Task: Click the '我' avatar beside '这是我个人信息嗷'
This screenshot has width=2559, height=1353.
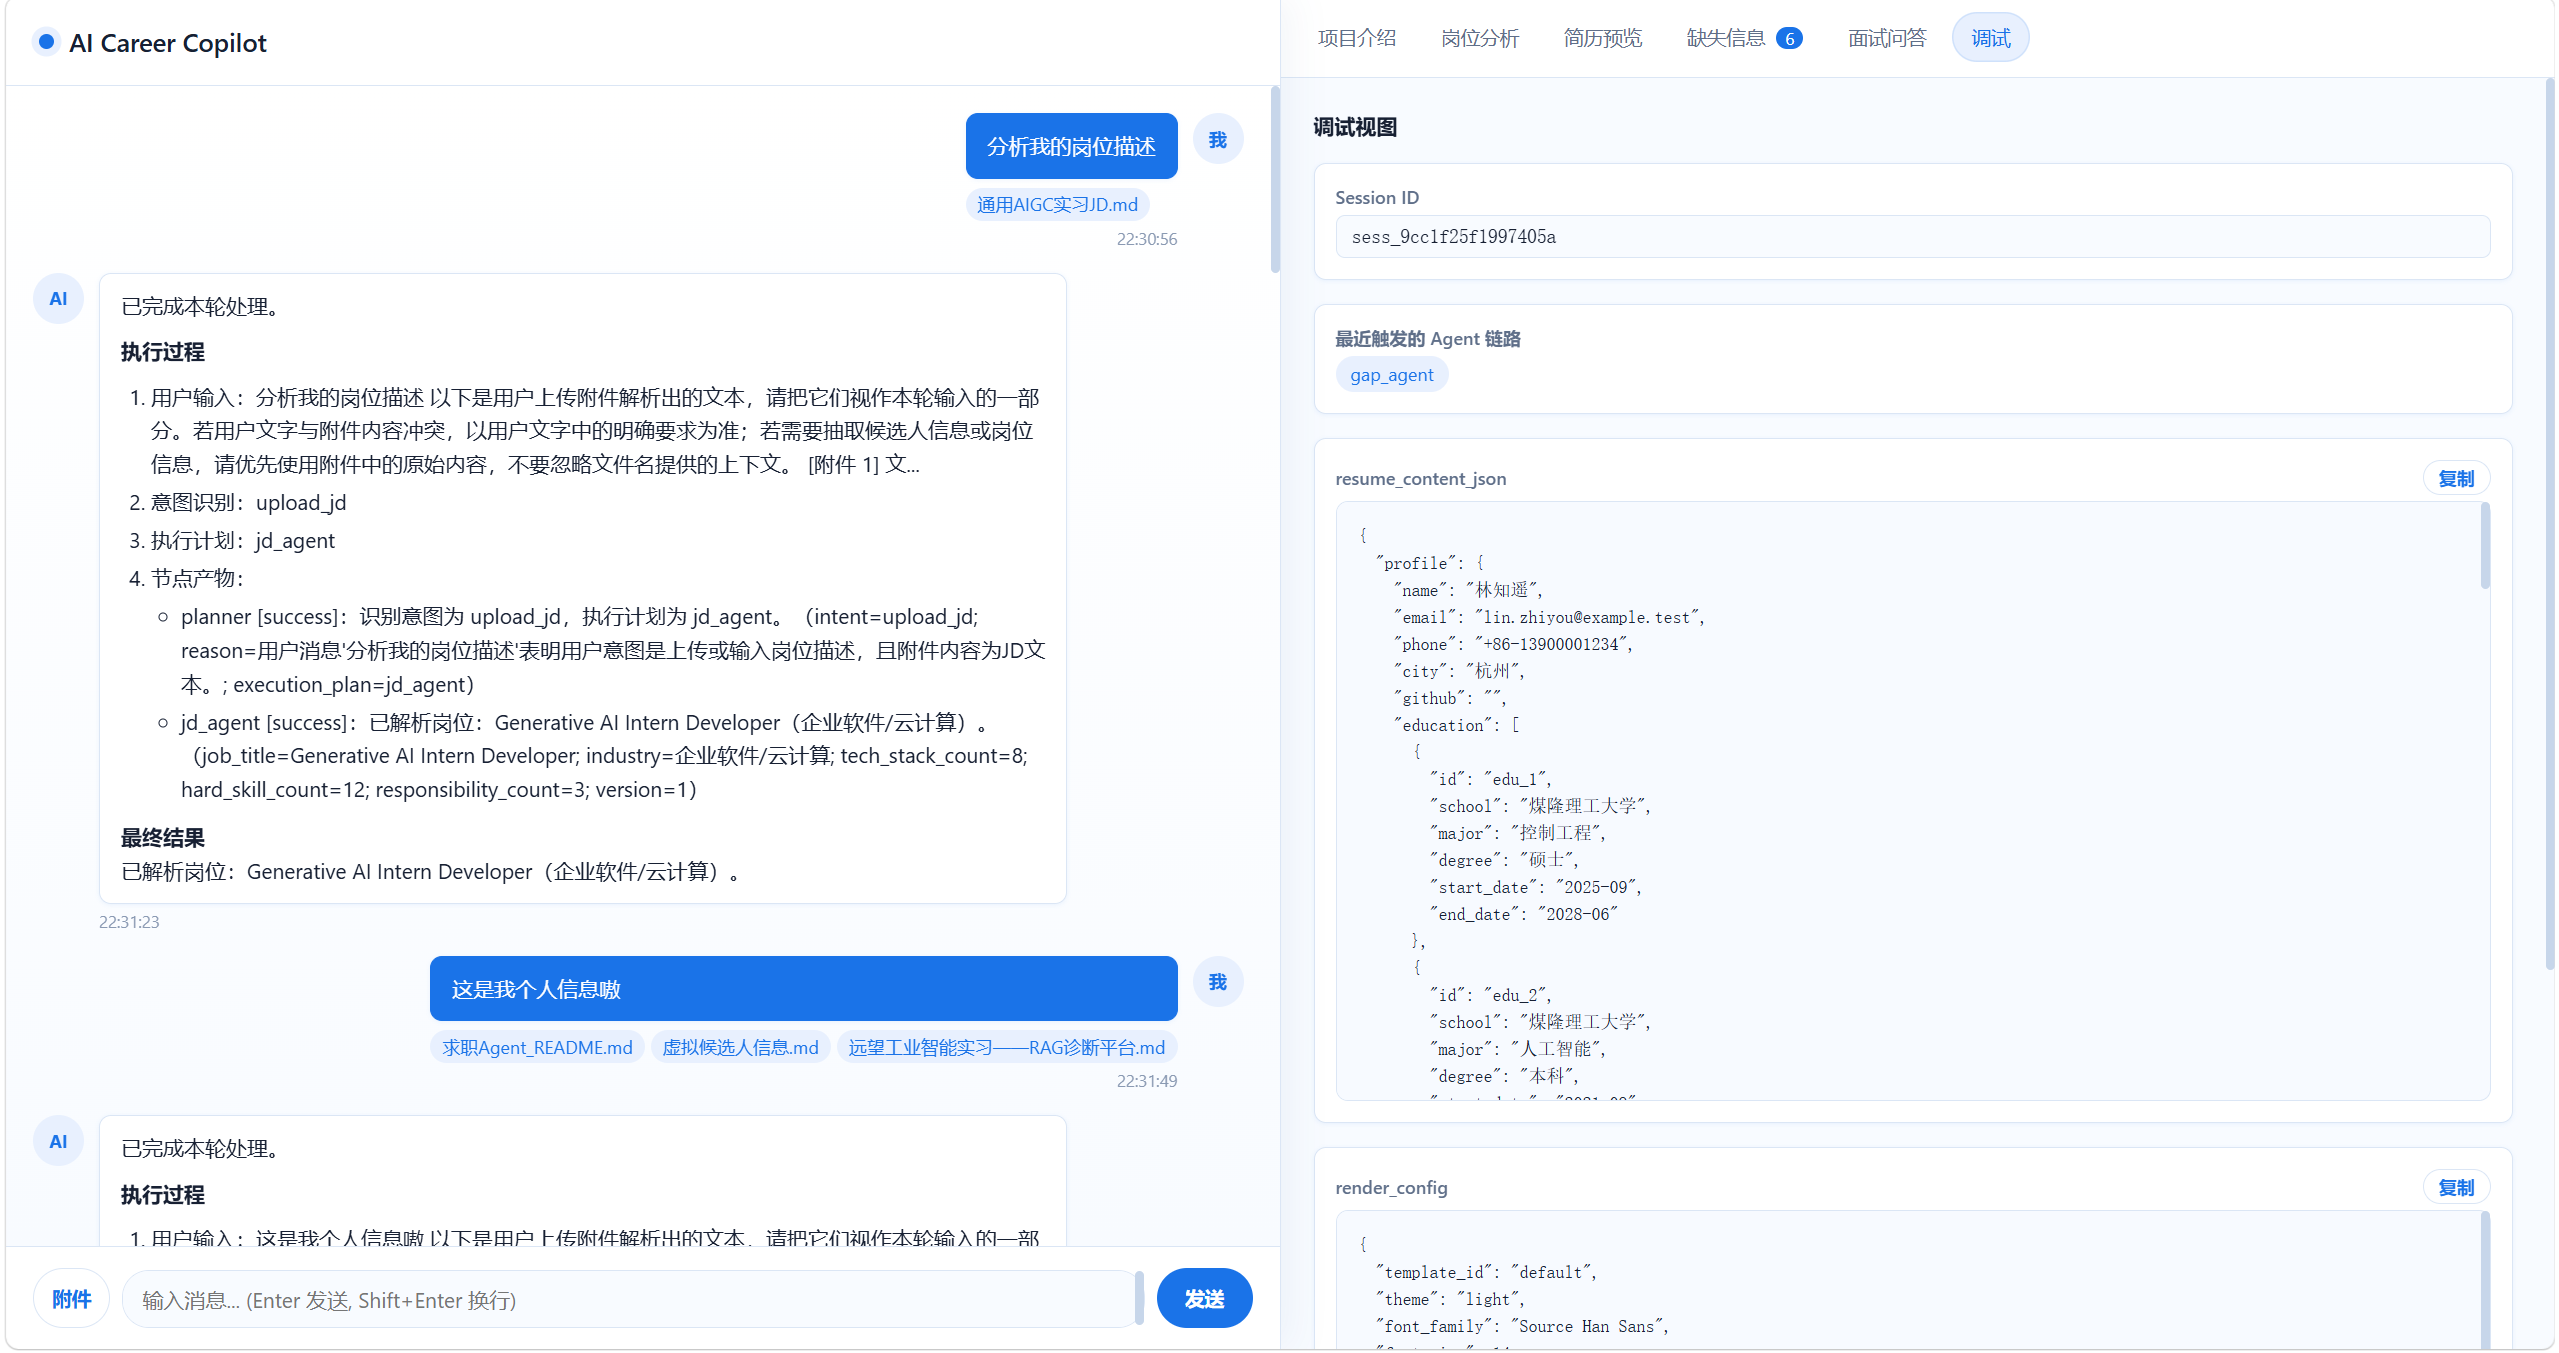Action: pyautogui.click(x=1217, y=982)
